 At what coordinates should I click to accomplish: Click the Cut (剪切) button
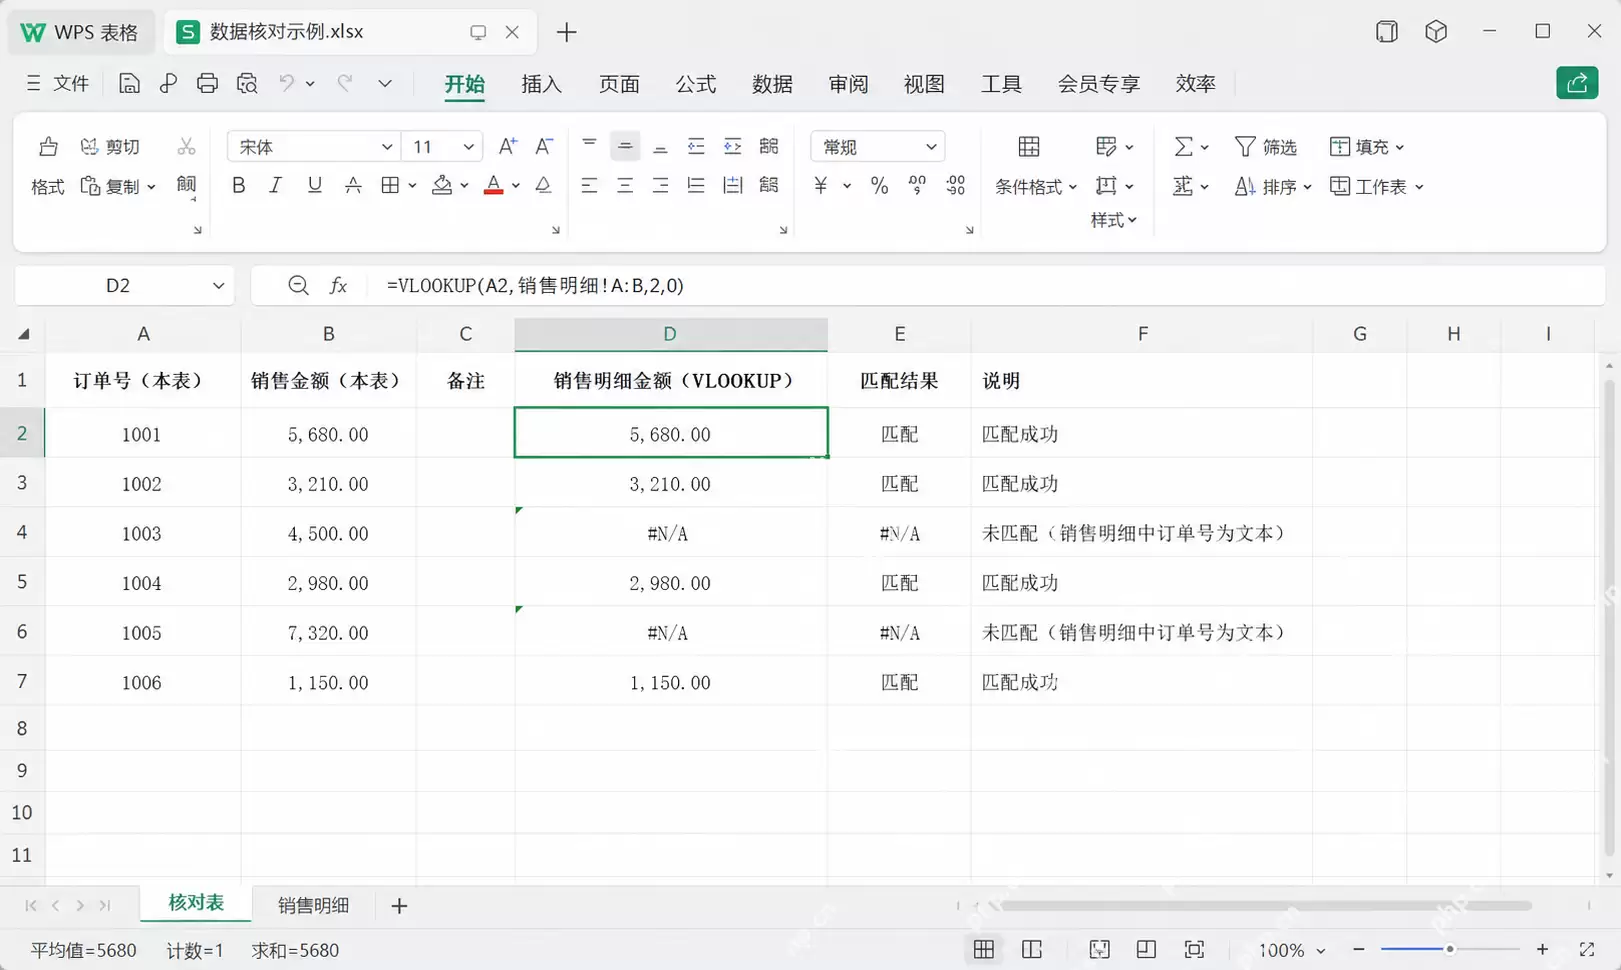[x=110, y=147]
